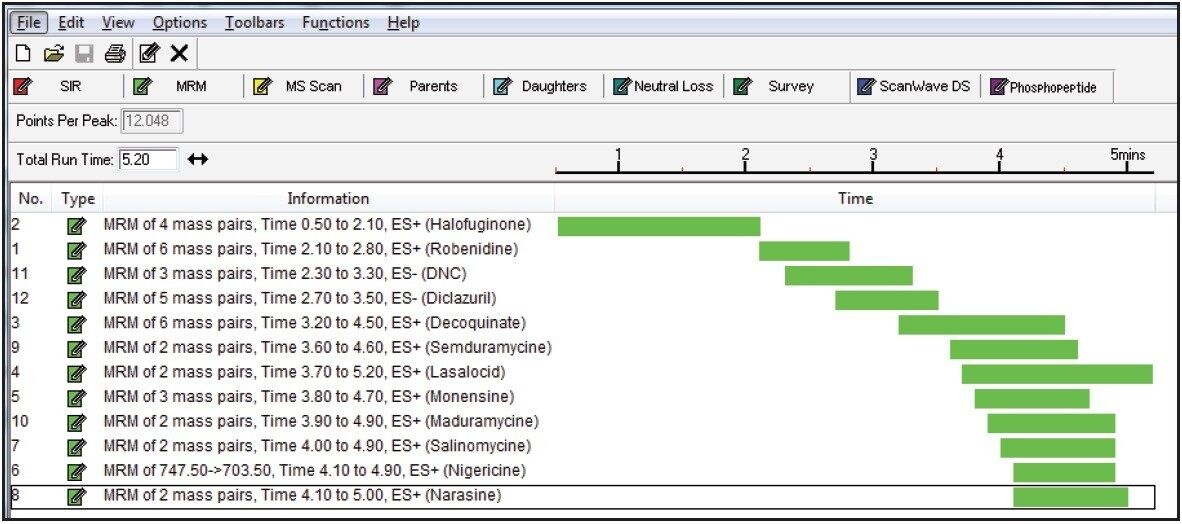Click the Diclazuril row type icon
This screenshot has height=524, width=1182.
pos(76,299)
